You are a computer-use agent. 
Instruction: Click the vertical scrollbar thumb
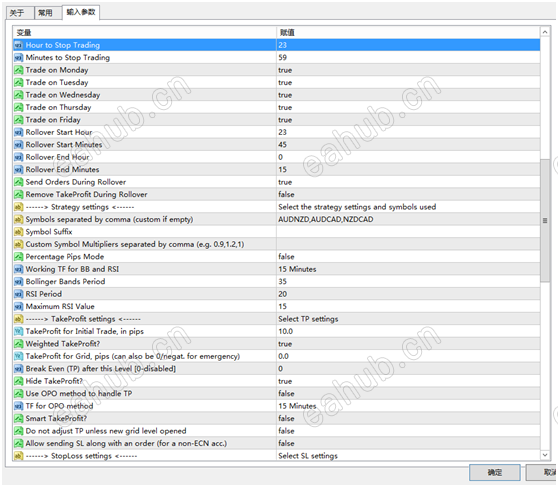545,220
